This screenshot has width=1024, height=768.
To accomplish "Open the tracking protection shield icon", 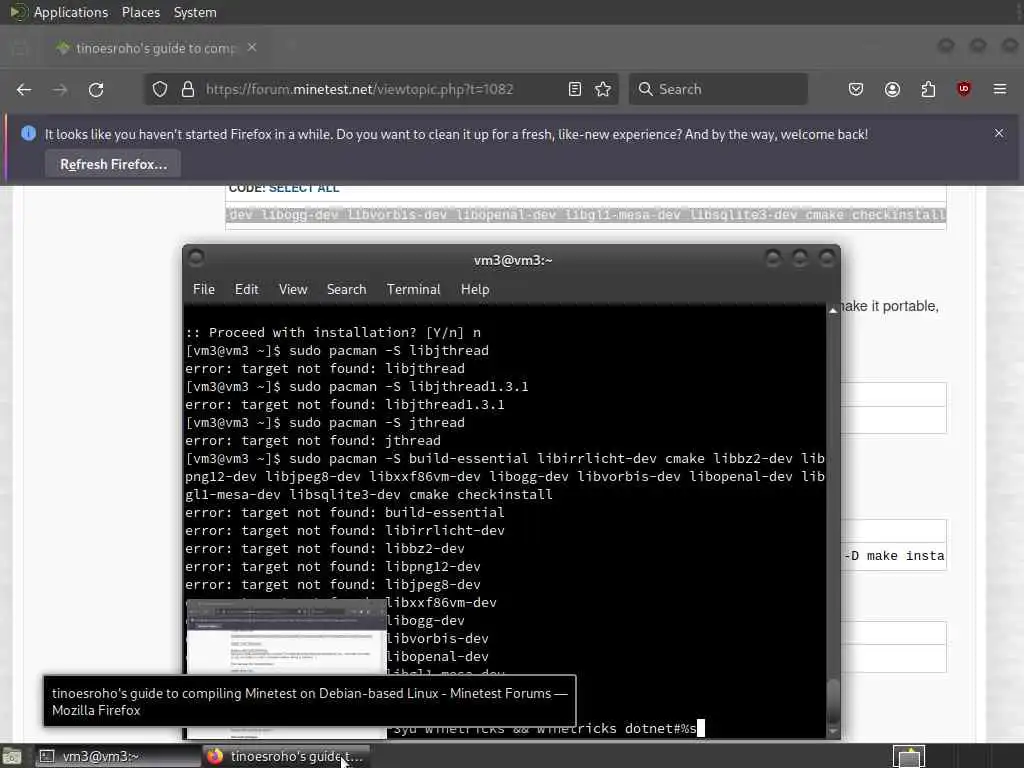I will point(160,89).
